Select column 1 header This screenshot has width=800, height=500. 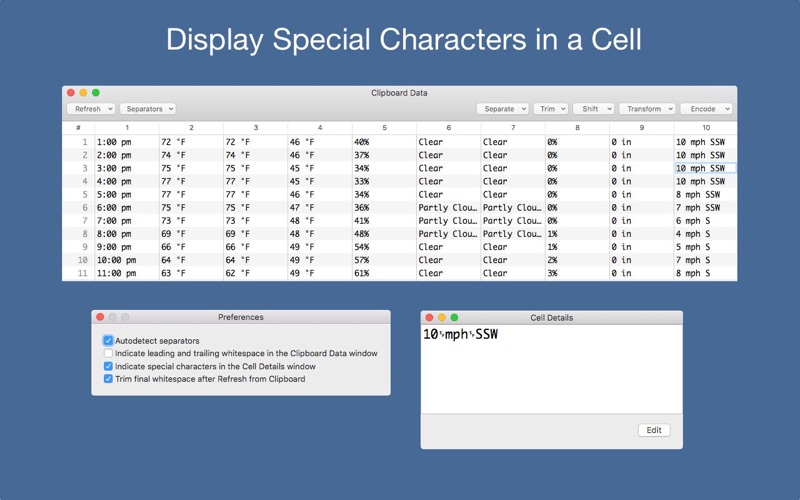tap(127, 128)
